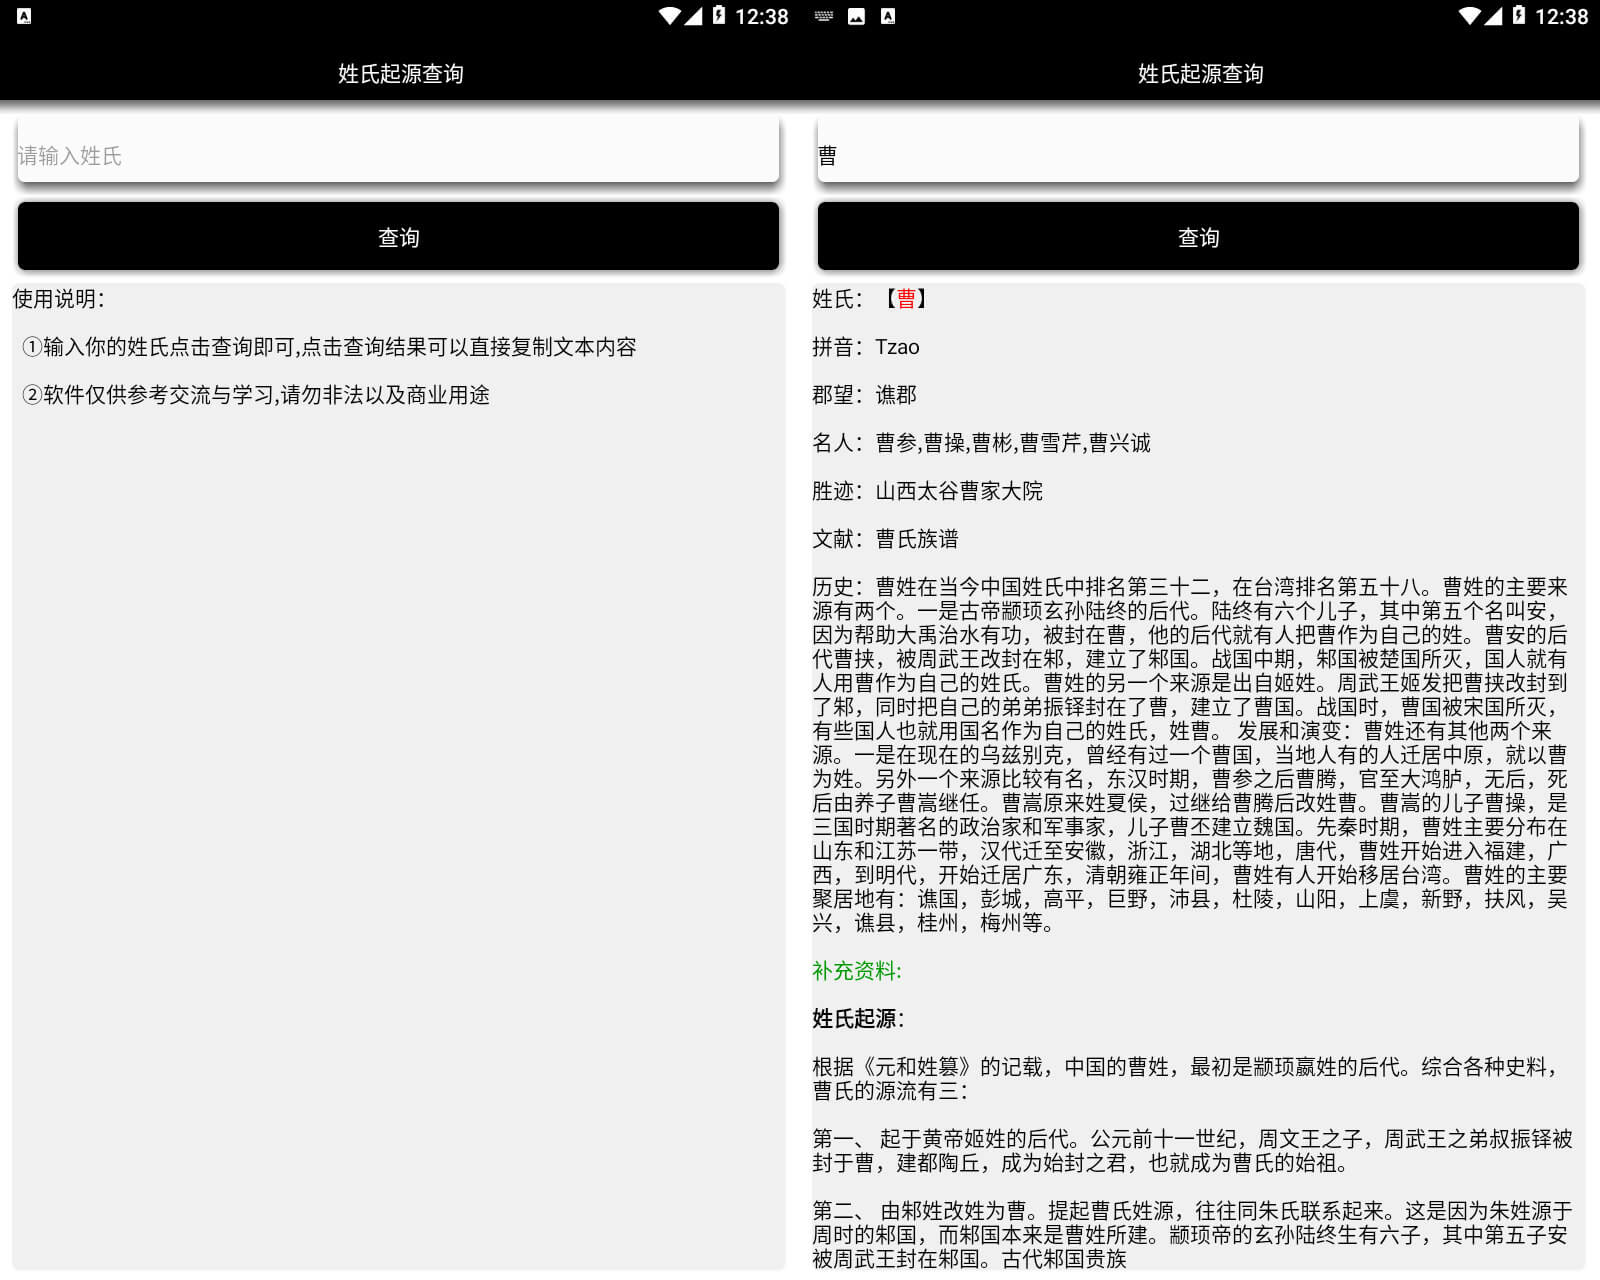Image resolution: width=1600 pixels, height=1280 pixels.
Task: Click the left 姓氏起源查询 title
Action: point(400,74)
